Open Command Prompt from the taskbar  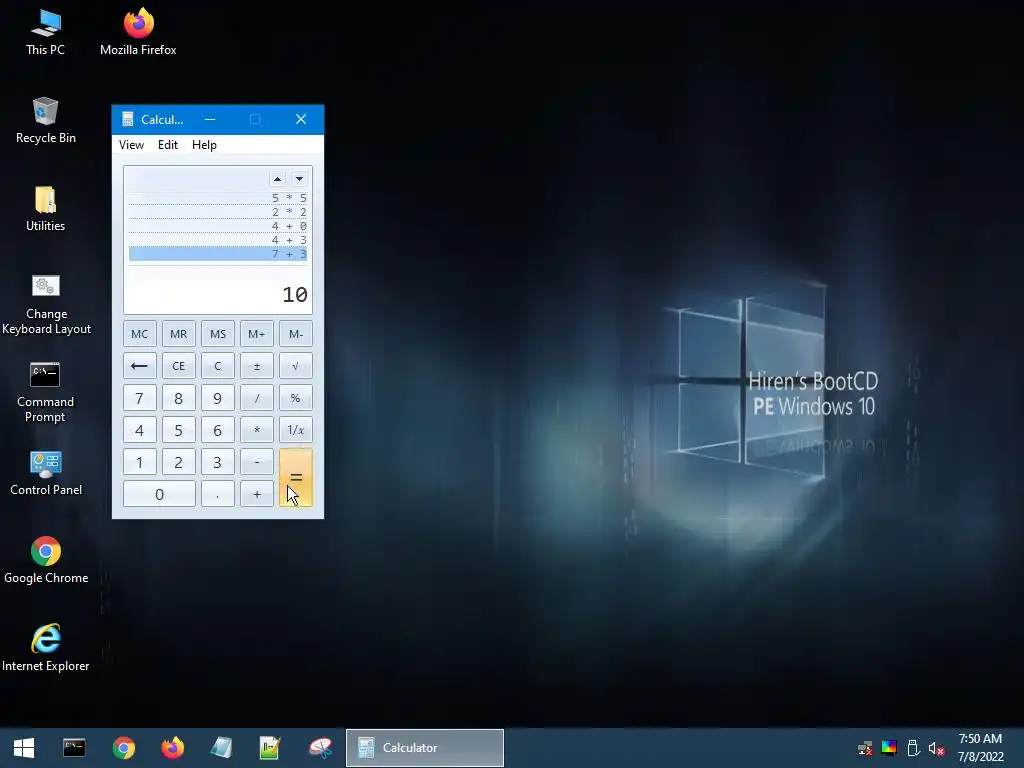pyautogui.click(x=74, y=748)
